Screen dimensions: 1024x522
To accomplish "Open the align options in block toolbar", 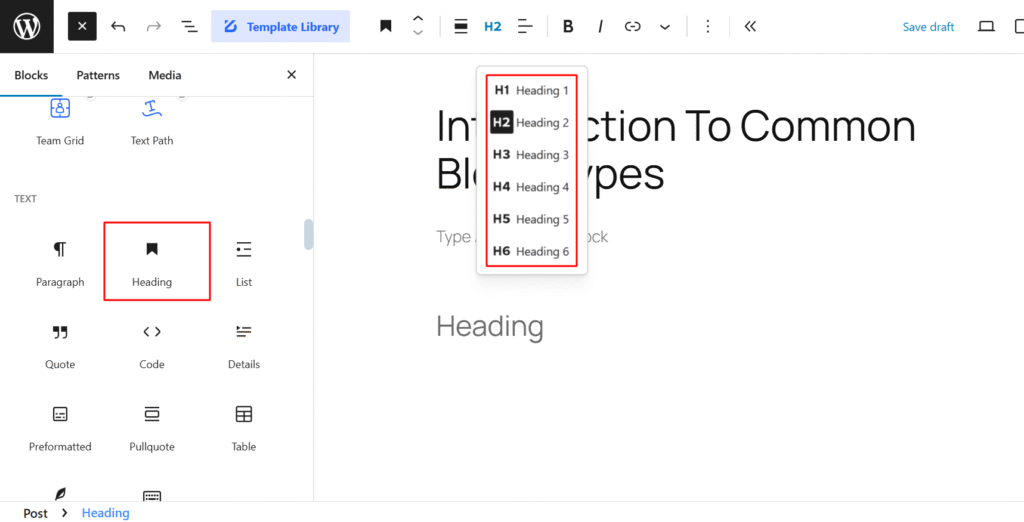I will tap(461, 27).
